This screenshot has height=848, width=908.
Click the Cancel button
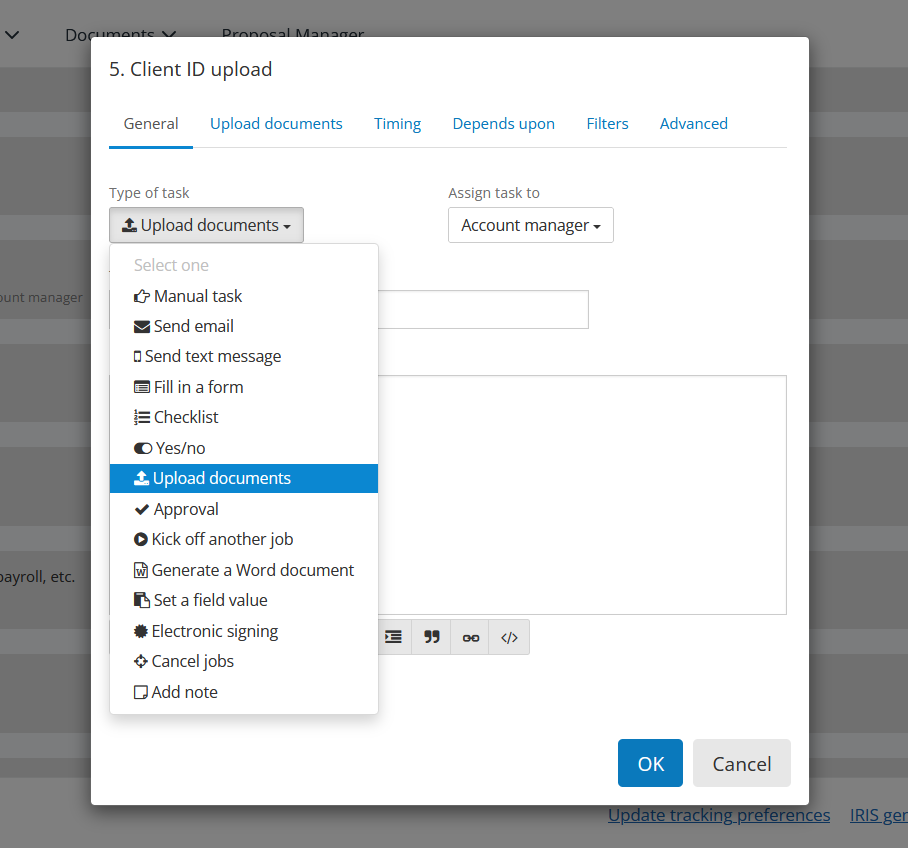741,764
